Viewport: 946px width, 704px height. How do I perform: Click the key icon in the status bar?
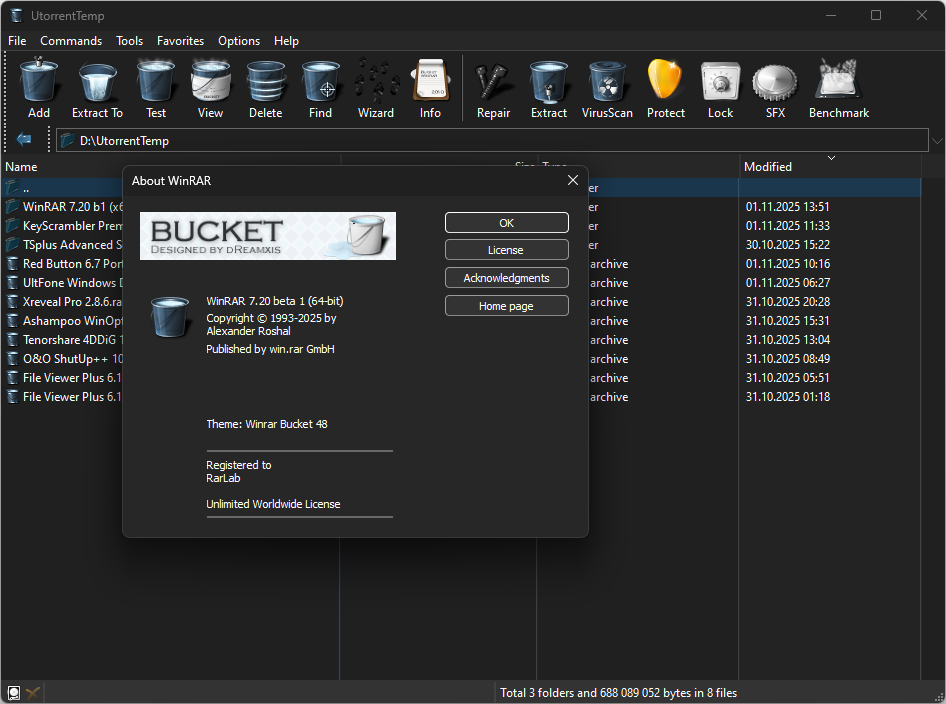pos(33,693)
